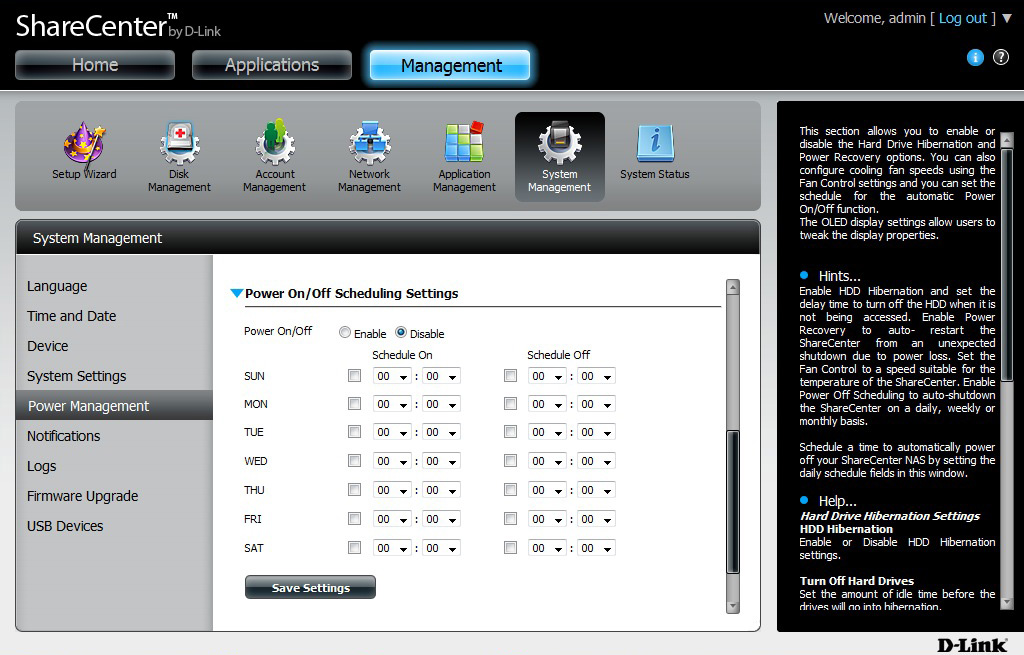Open WED Schedule Off minute dropdown

(x=596, y=461)
